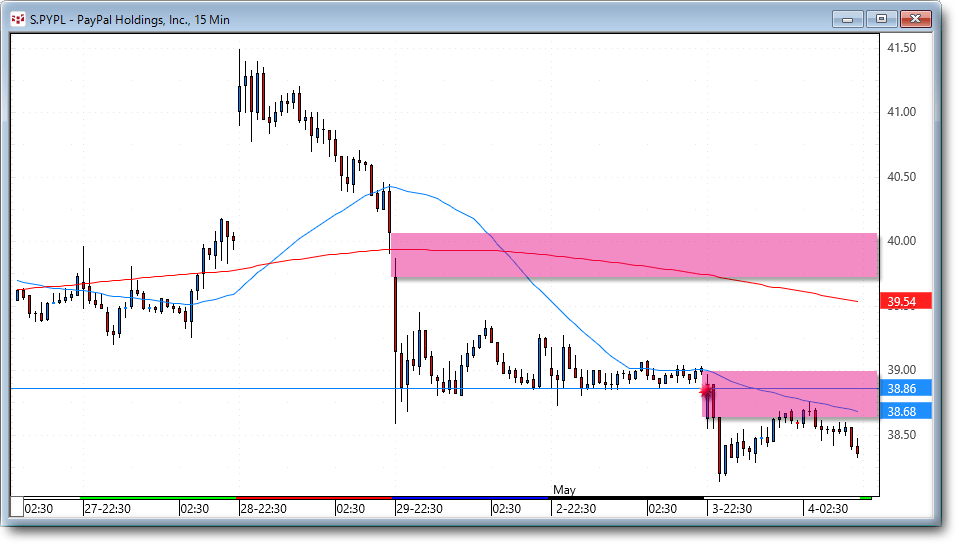
Task: Minimize the PayPal chart window
Action: pyautogui.click(x=847, y=19)
